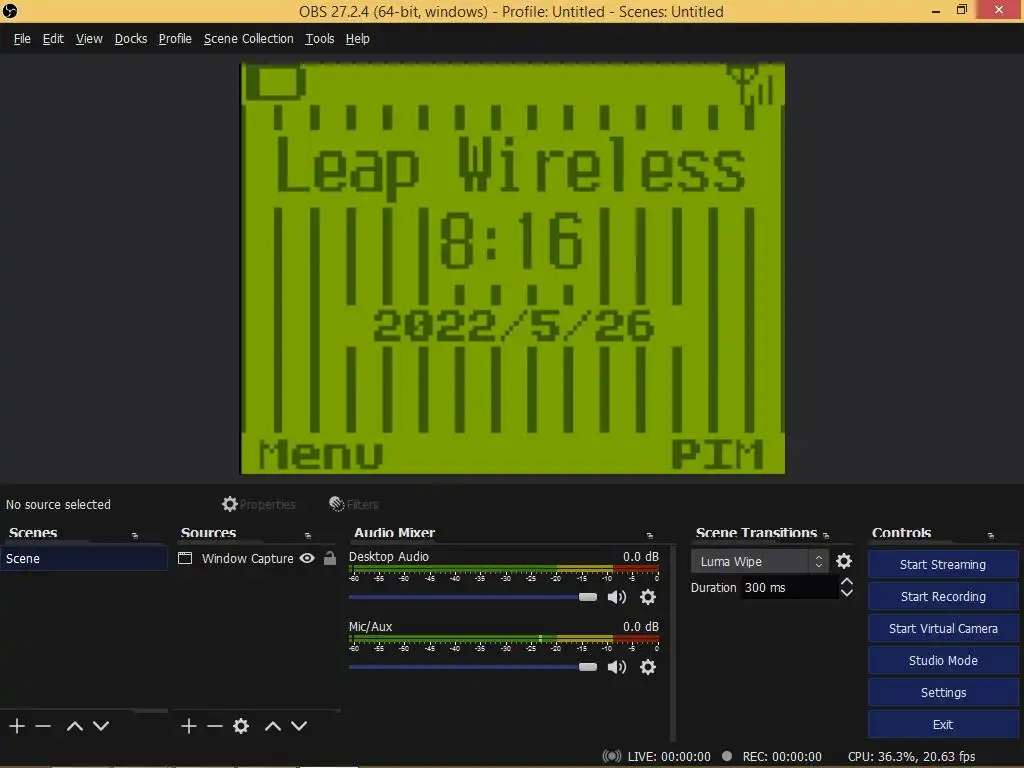The width and height of the screenshot is (1024, 768).
Task: Click the preview canvas showing Leap Wireless
Action: click(513, 268)
